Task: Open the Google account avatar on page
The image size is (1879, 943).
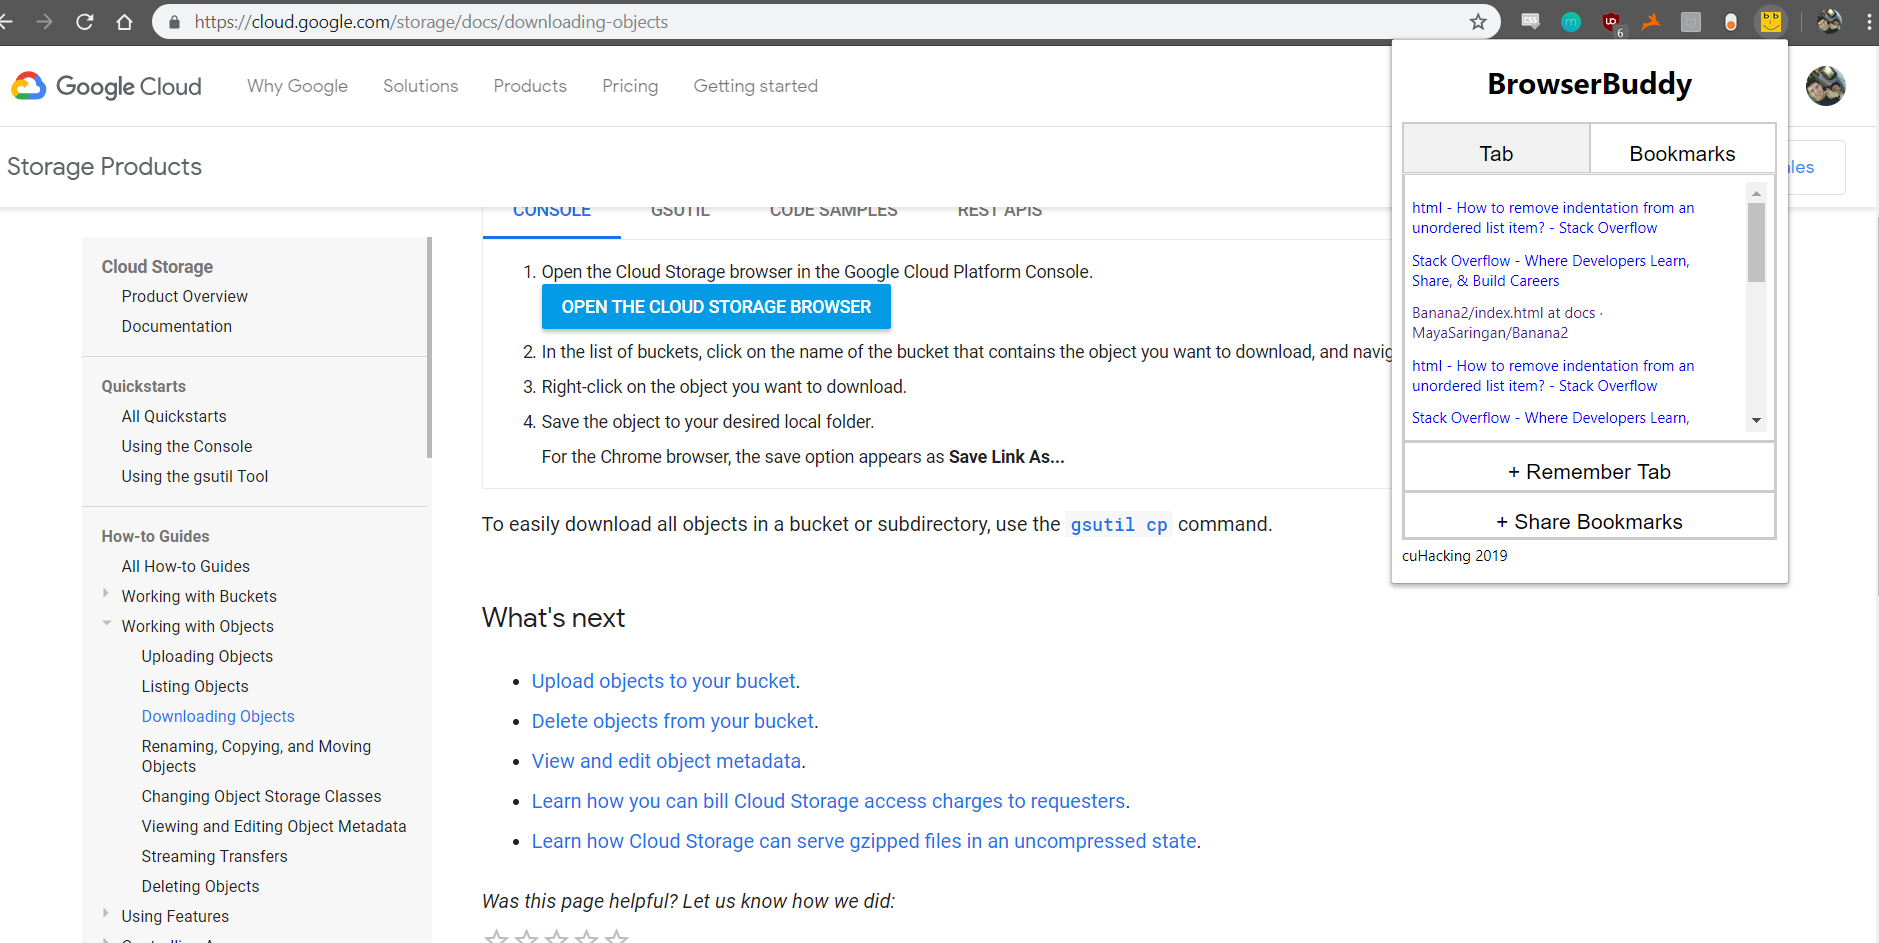Action: pos(1825,86)
